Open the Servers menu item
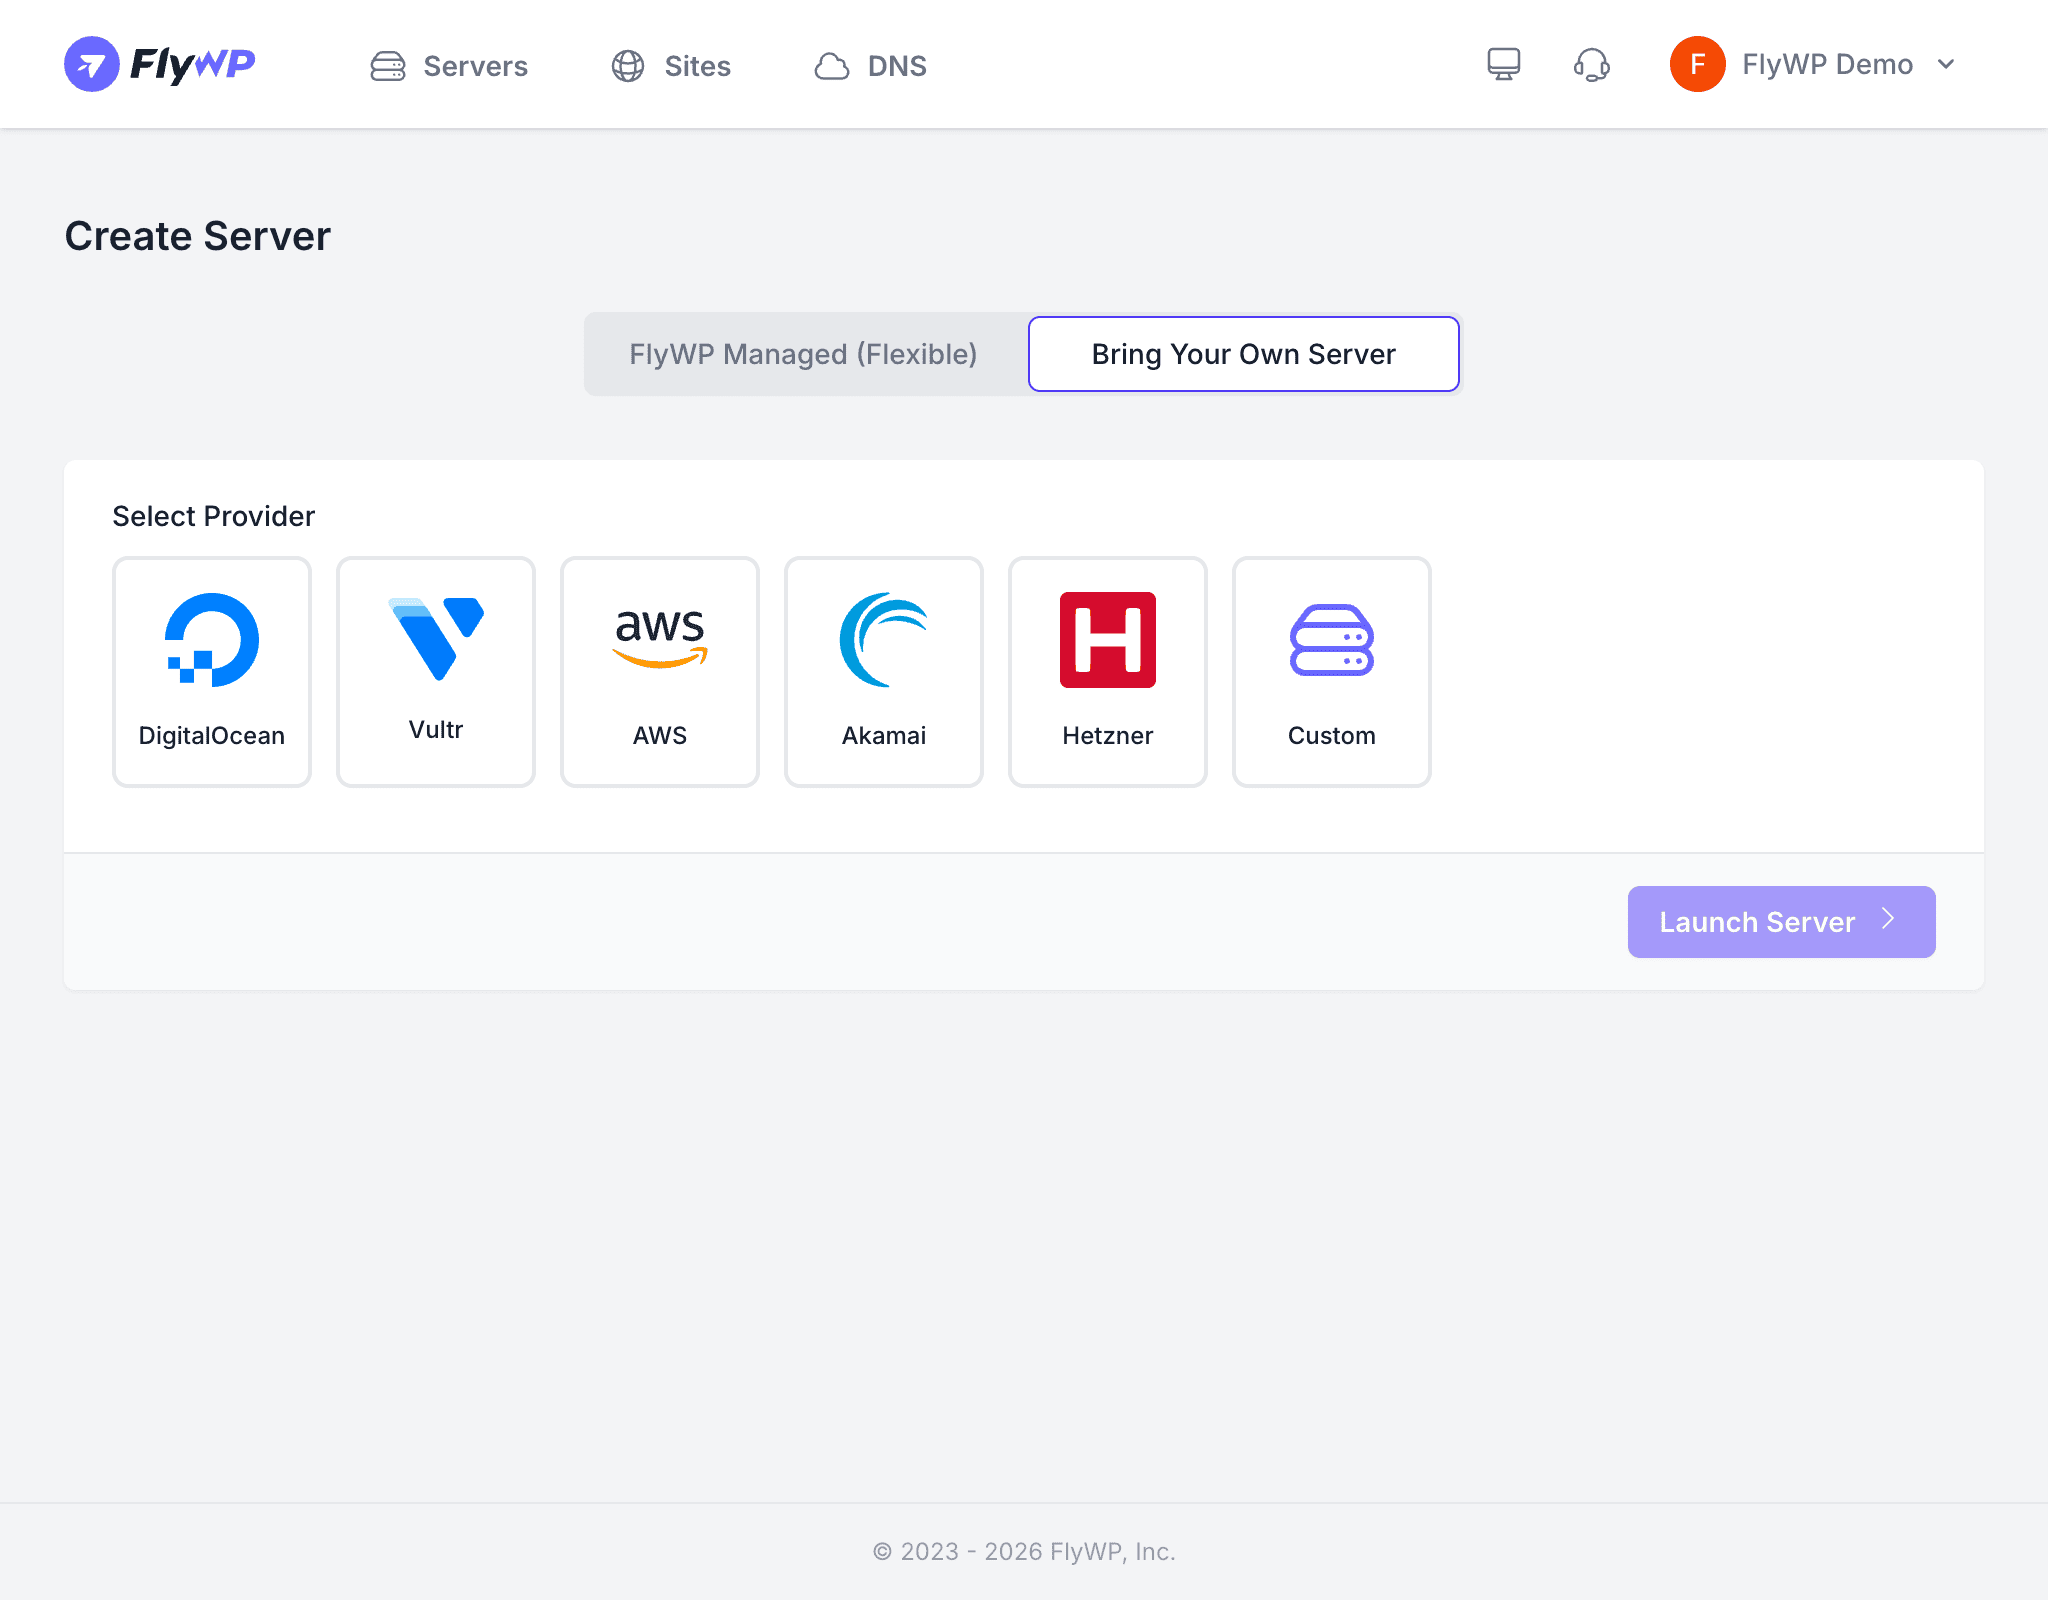 point(449,66)
